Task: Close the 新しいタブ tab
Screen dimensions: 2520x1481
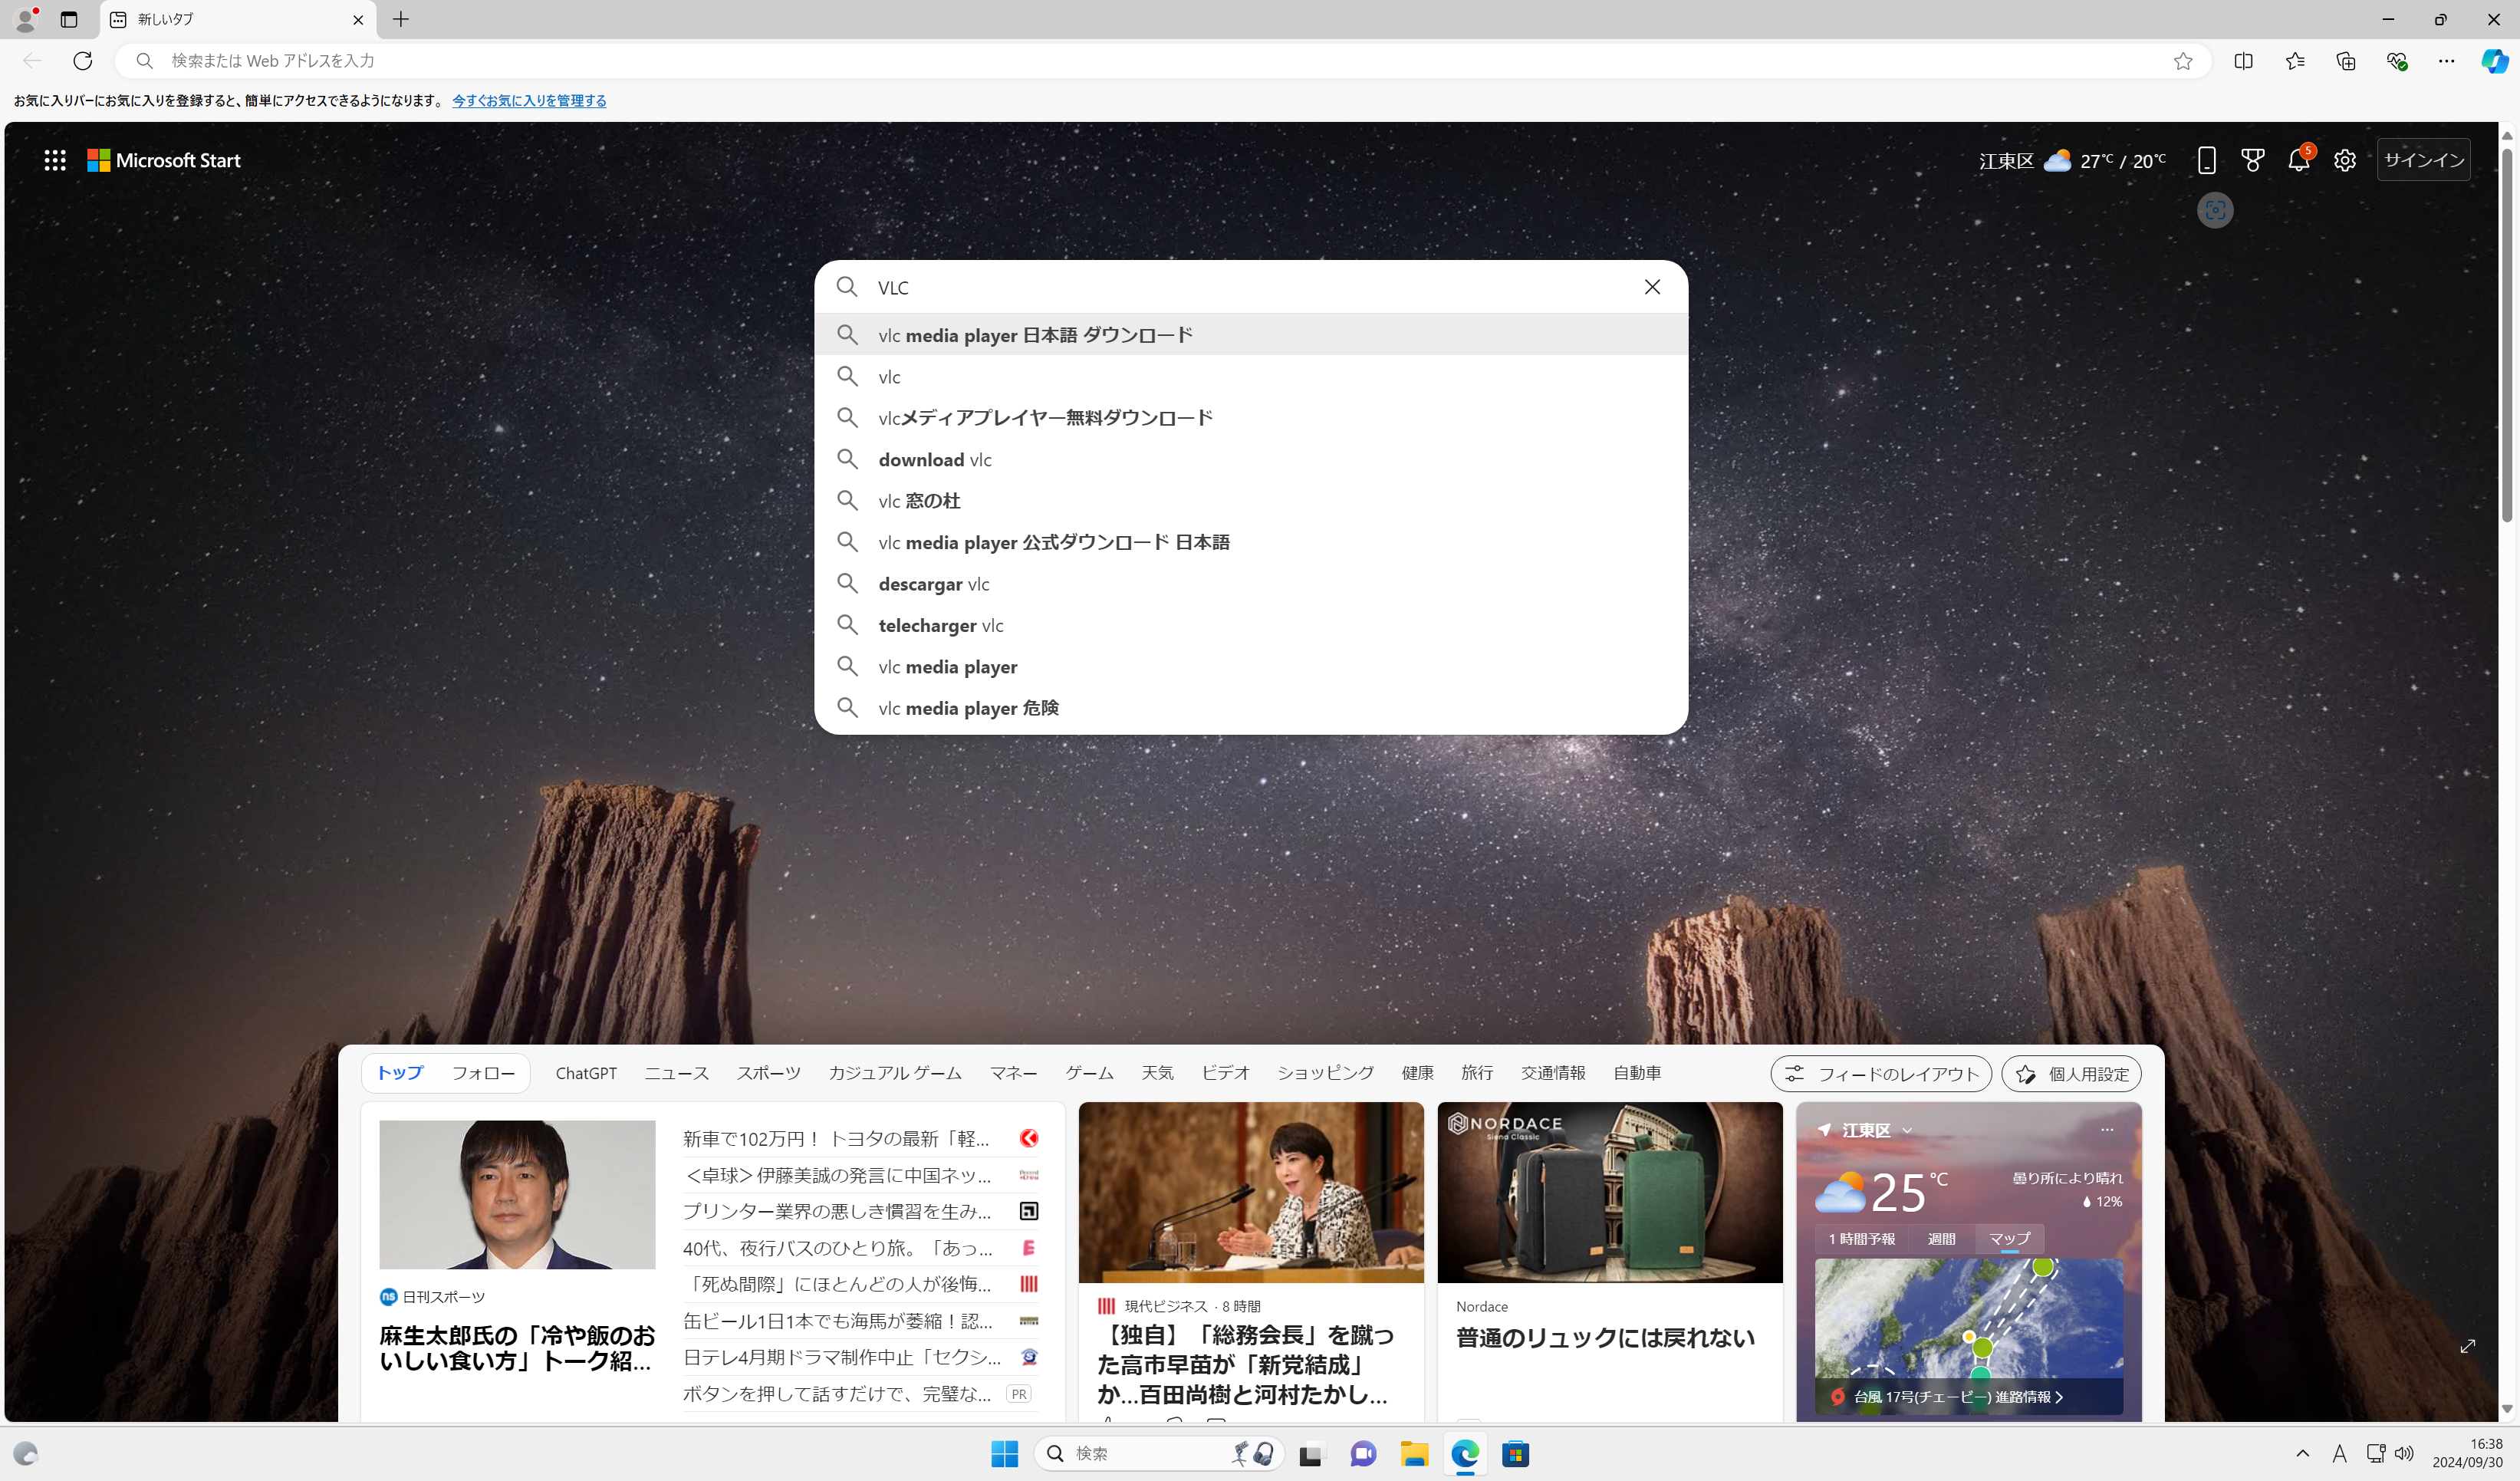Action: pos(358,19)
